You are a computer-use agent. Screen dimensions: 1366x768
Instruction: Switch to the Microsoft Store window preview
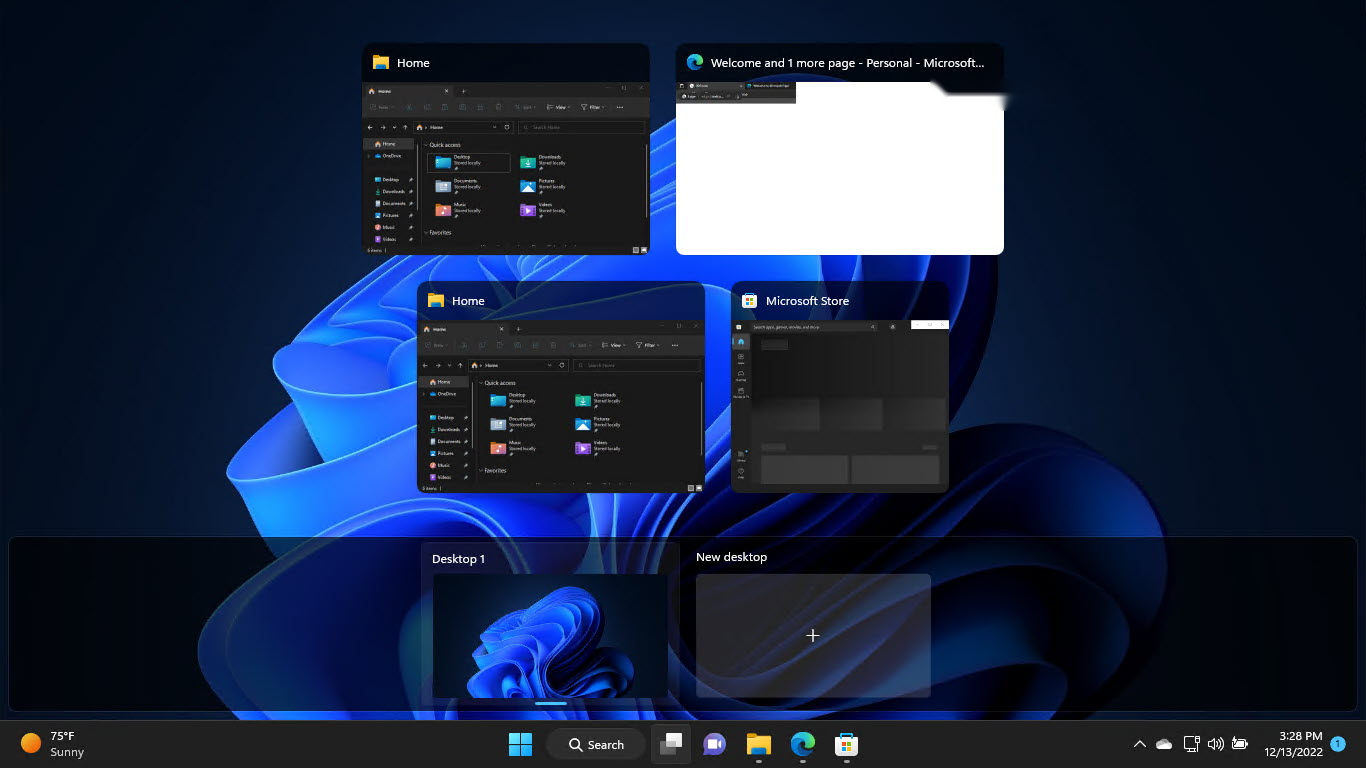839,387
